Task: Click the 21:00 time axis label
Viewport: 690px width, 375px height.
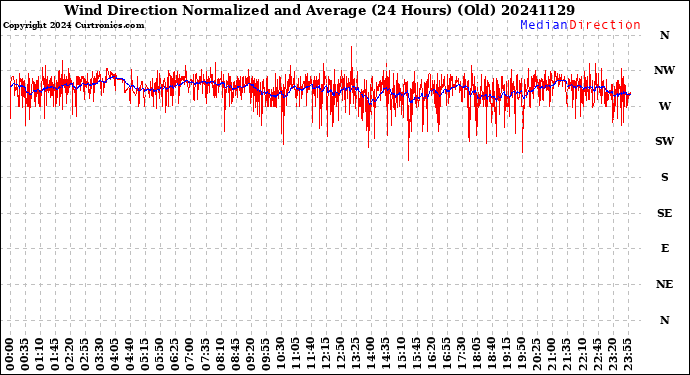Action: [x=551, y=354]
